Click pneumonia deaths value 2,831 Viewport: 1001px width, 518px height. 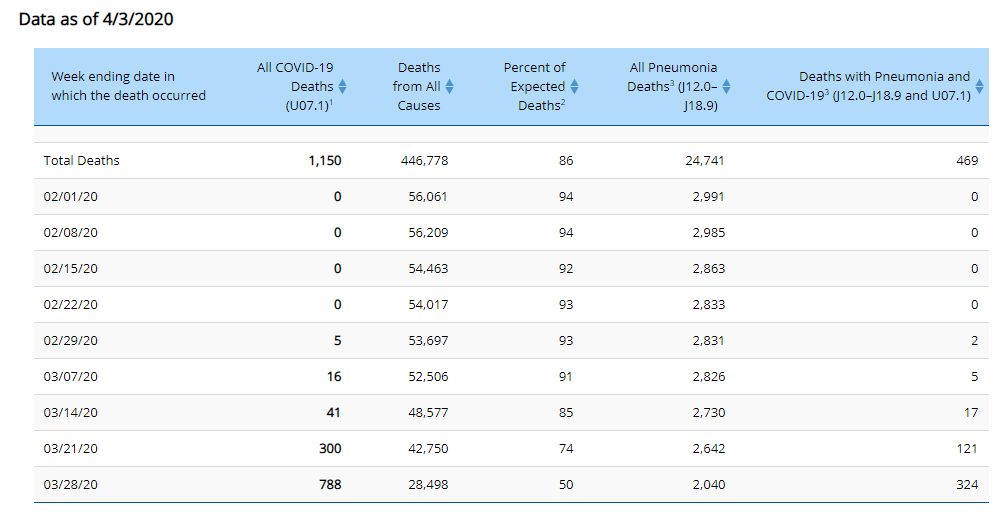(708, 340)
